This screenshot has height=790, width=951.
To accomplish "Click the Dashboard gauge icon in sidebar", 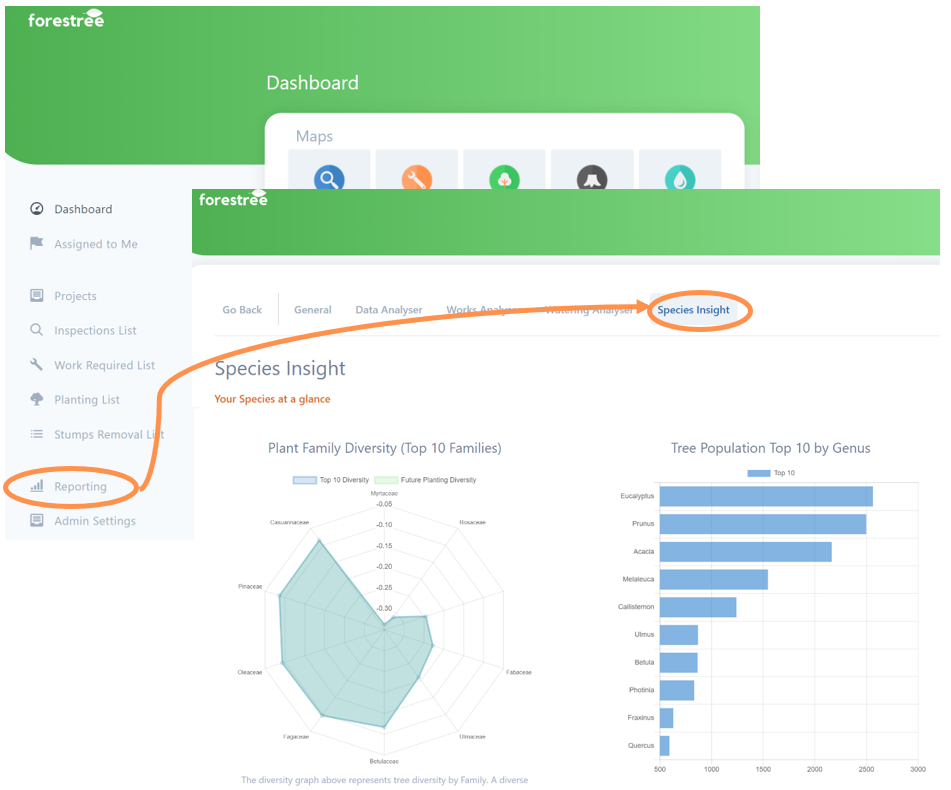I will tap(37, 209).
